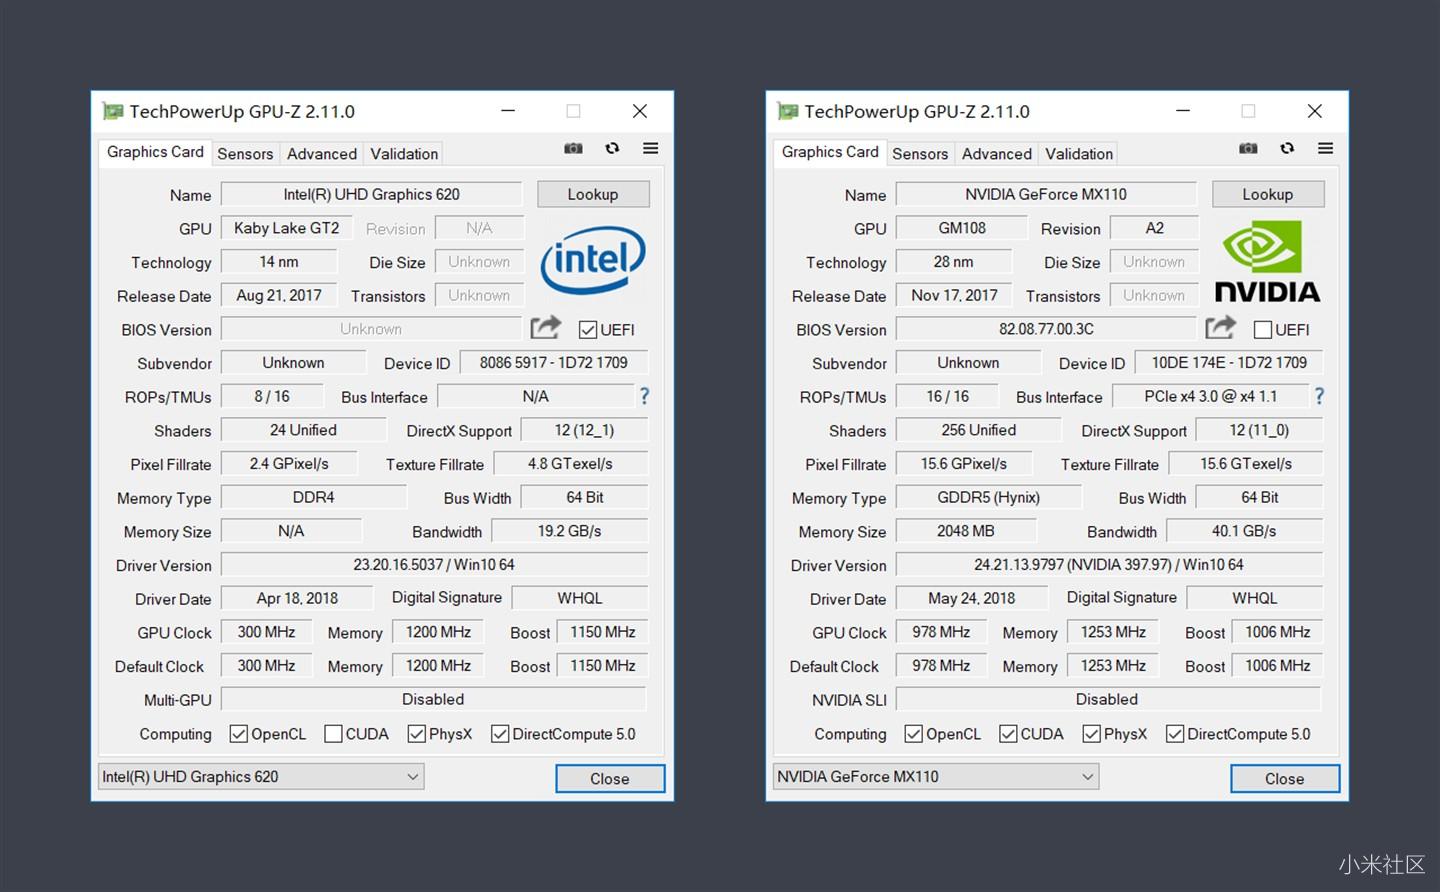Open the hamburger menu in NVIDIA window
The width and height of the screenshot is (1440, 892).
(x=1325, y=148)
